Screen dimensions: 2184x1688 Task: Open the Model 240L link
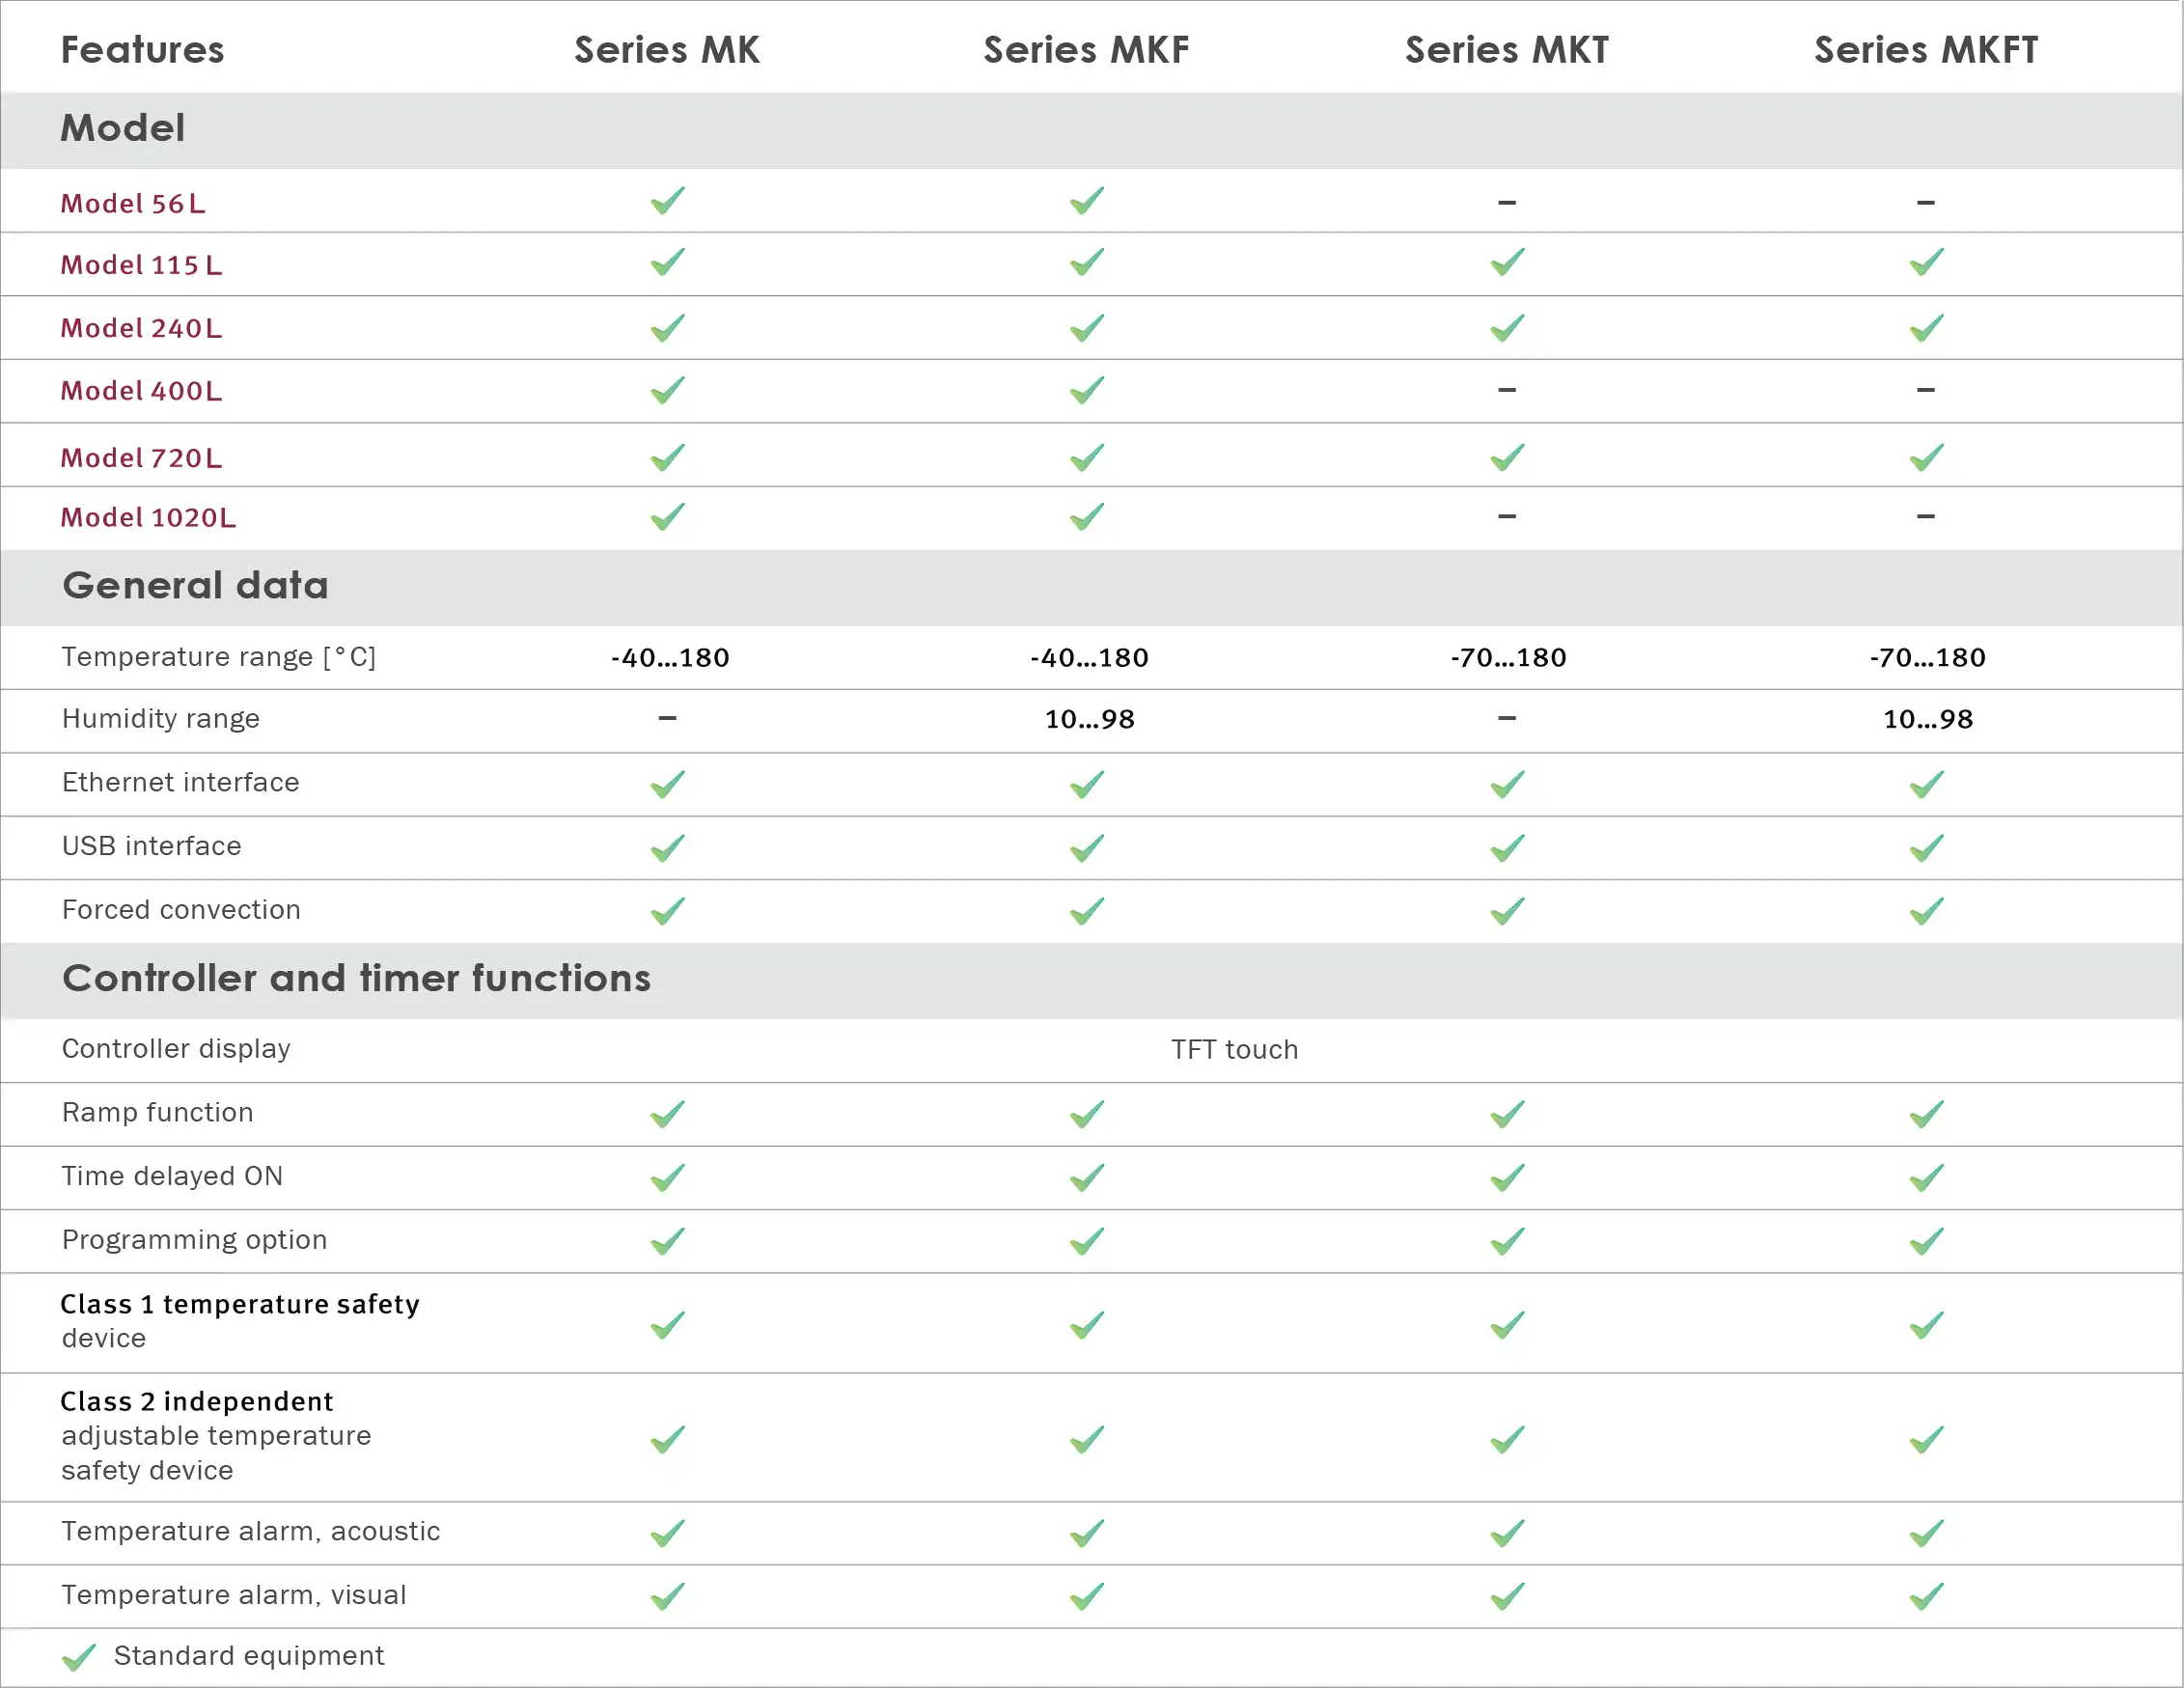click(x=141, y=328)
